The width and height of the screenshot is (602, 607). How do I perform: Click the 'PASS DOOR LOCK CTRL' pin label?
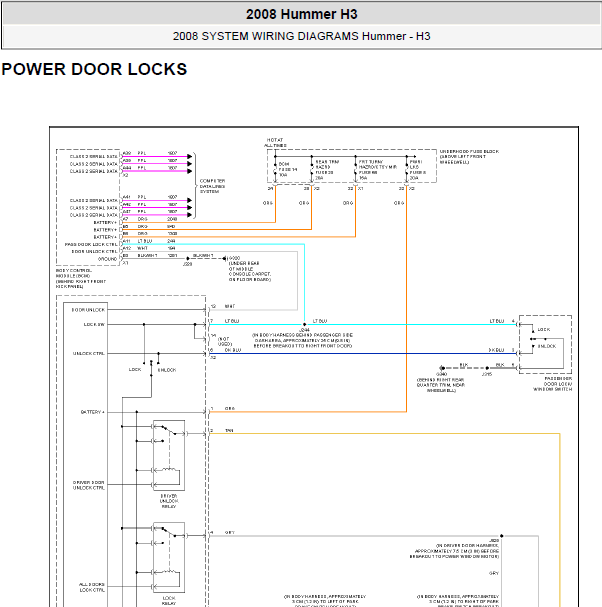[x=91, y=244]
